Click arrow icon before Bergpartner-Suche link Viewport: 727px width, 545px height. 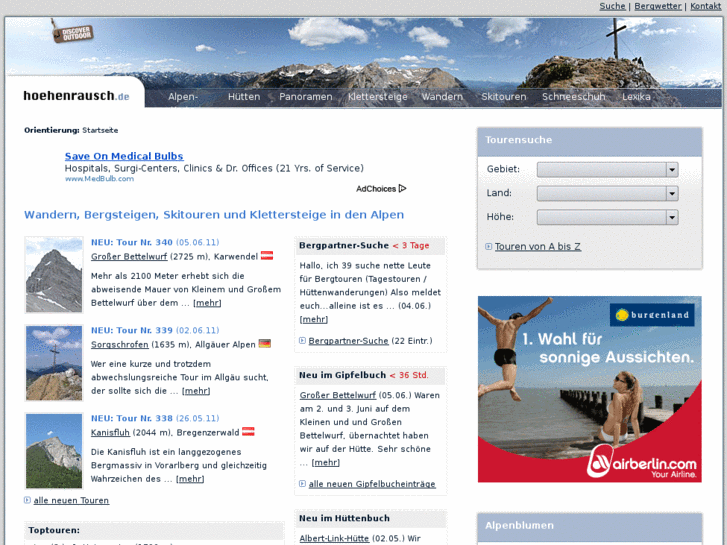tap(302, 340)
